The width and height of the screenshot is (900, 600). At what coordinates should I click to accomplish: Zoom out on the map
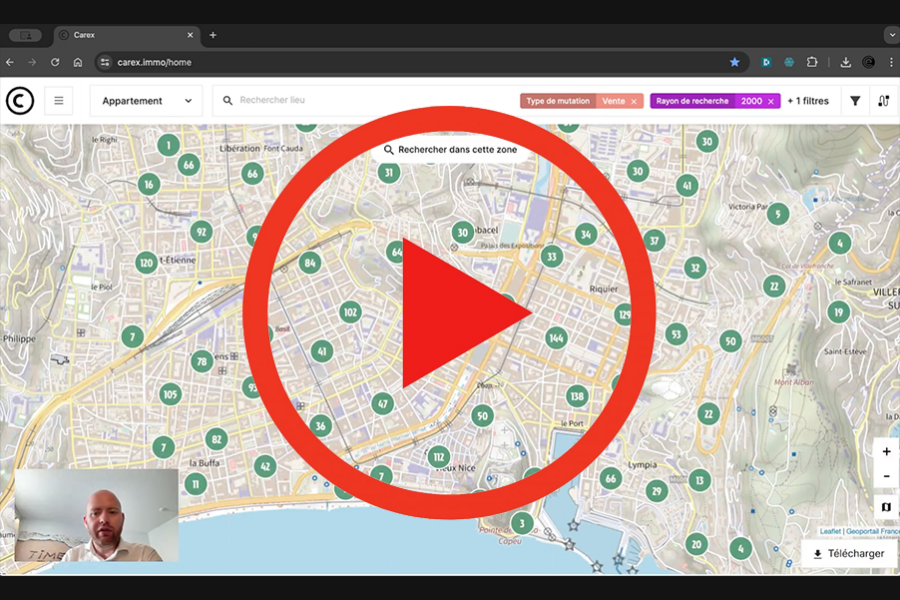pyautogui.click(x=886, y=477)
